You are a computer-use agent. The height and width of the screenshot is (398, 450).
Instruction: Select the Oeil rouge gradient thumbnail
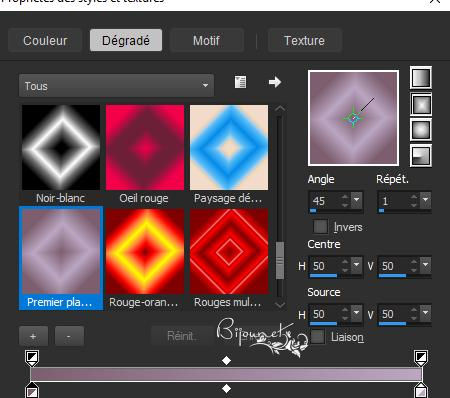[x=145, y=147]
